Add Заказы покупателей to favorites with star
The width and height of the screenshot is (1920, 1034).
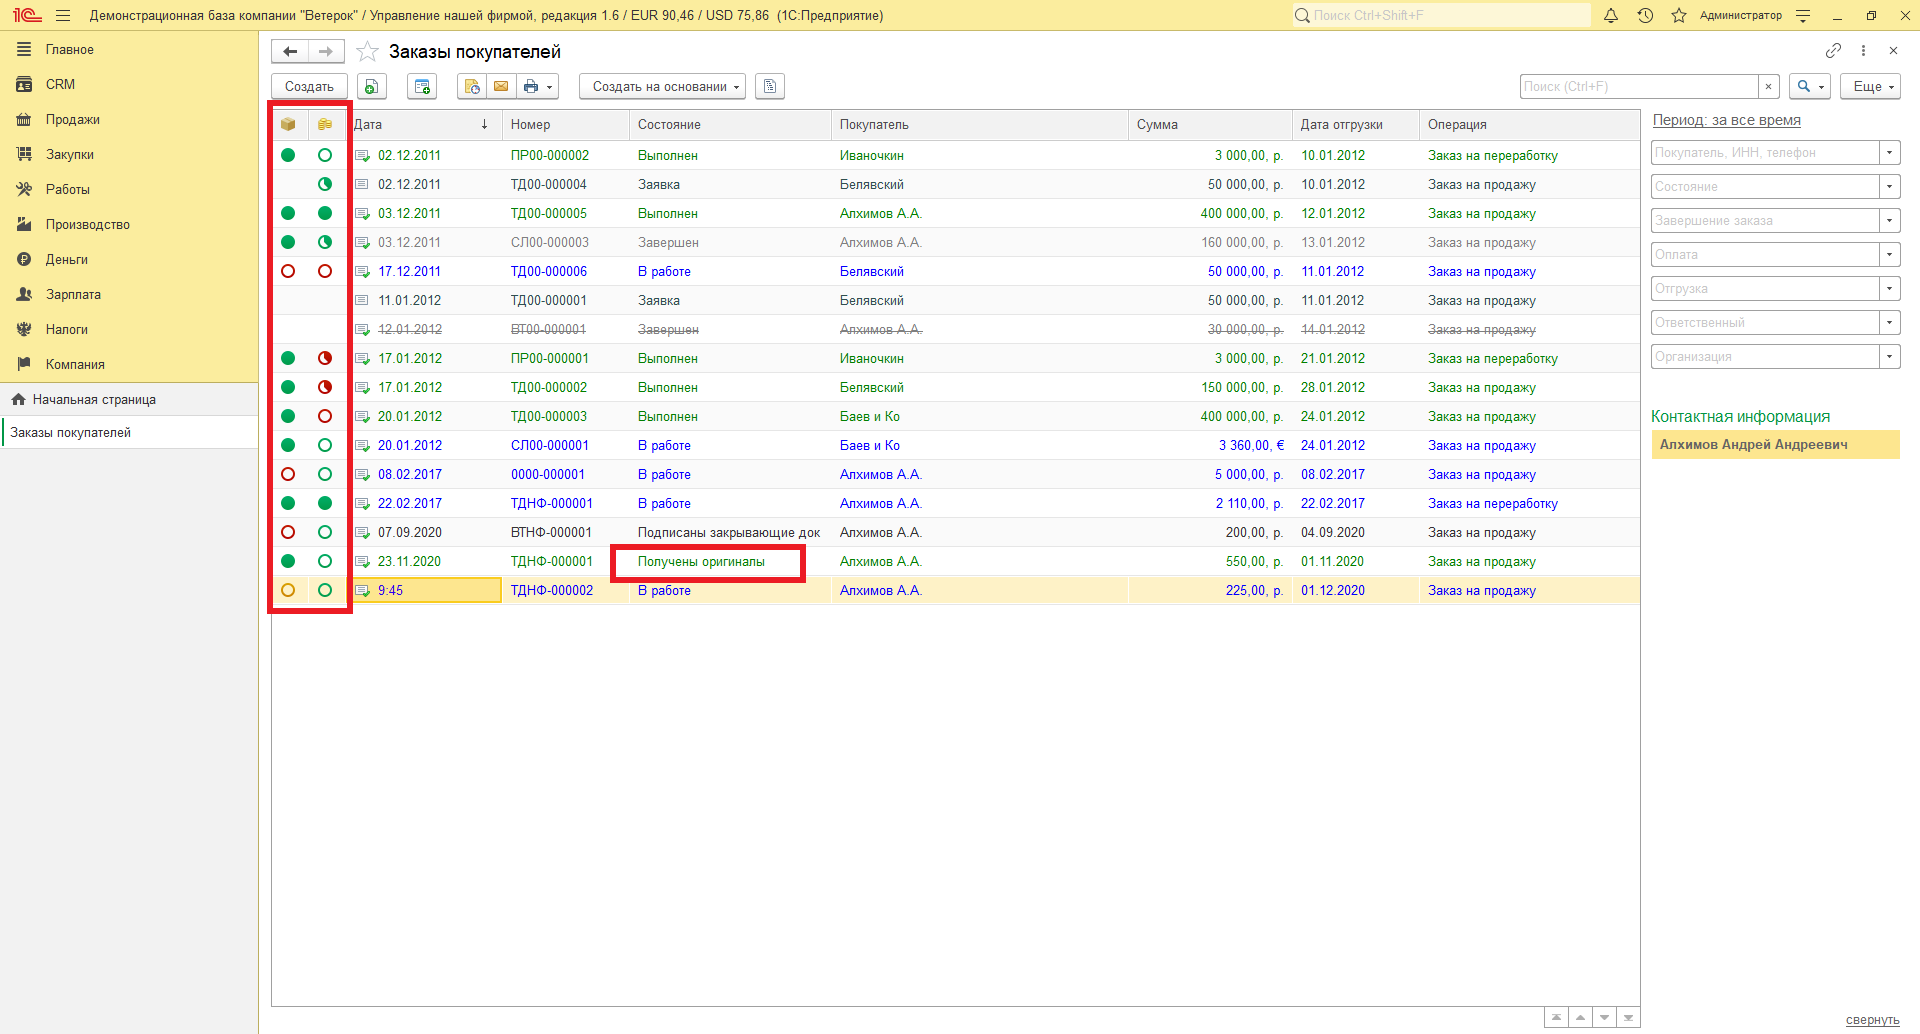(368, 52)
